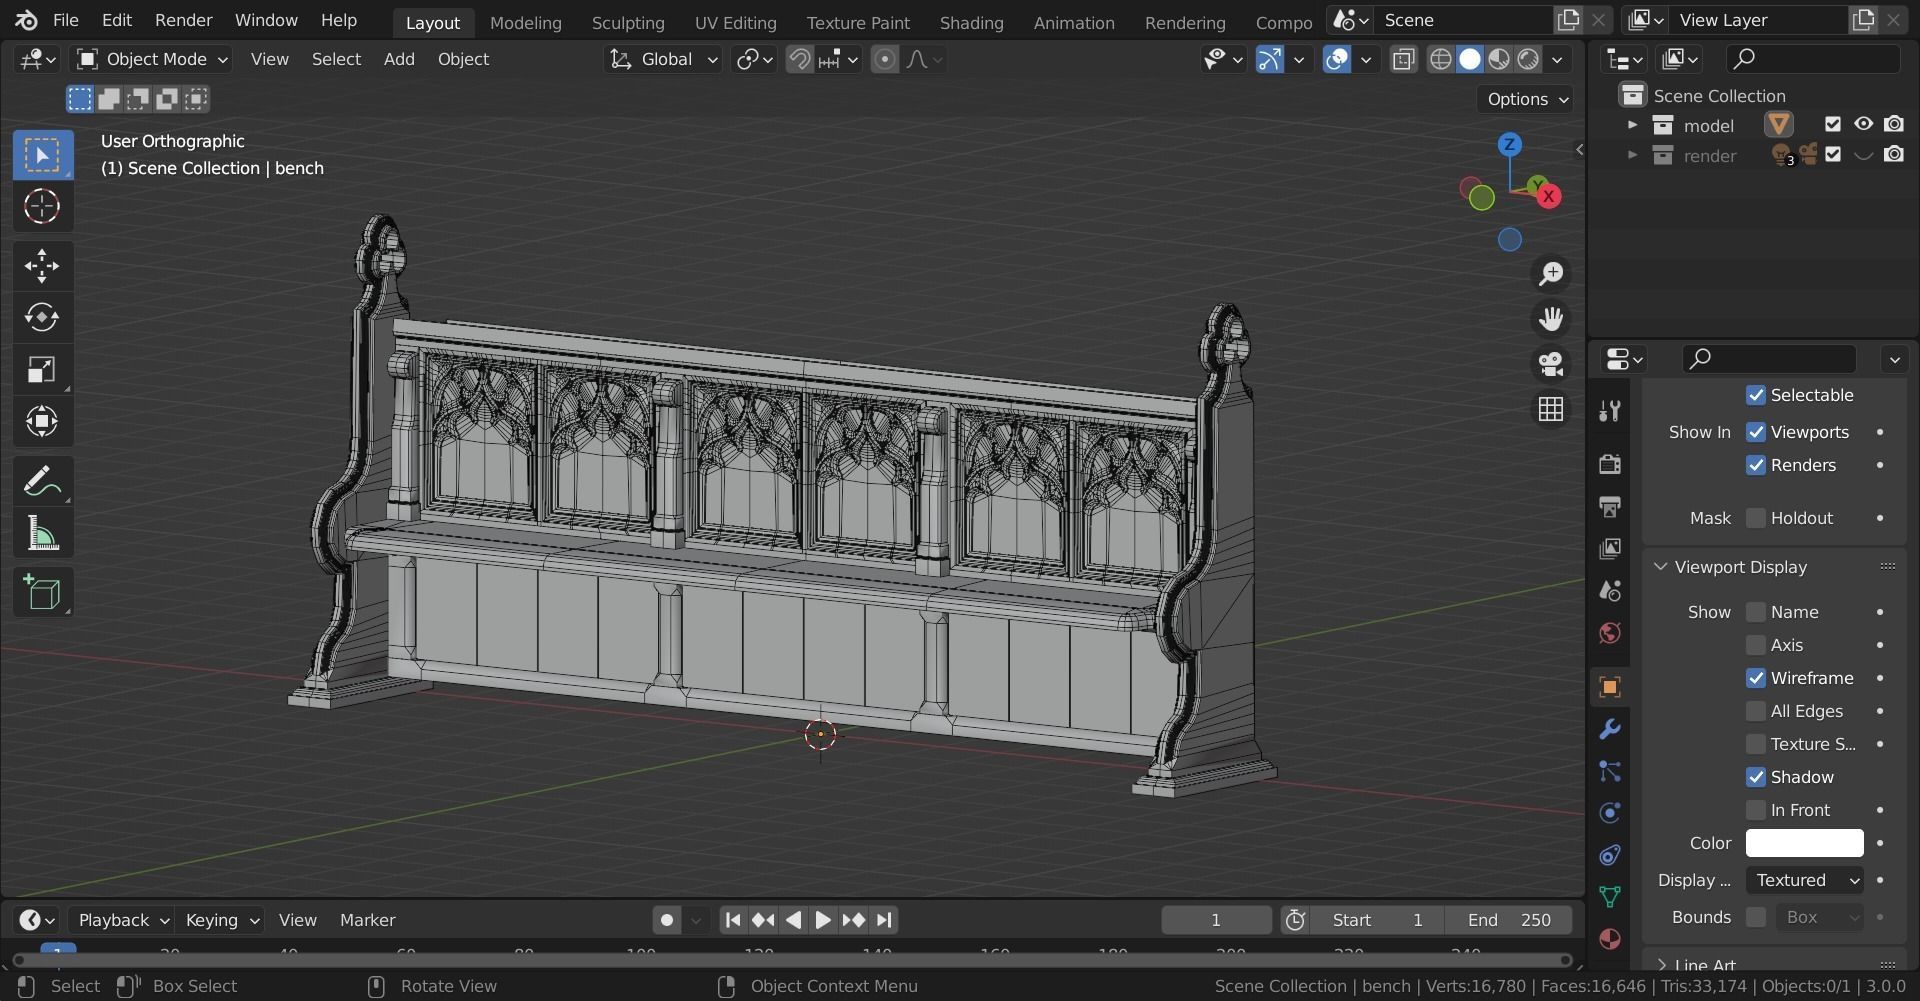Open the Render properties tab
Viewport: 1920px width, 1001px height.
1609,464
